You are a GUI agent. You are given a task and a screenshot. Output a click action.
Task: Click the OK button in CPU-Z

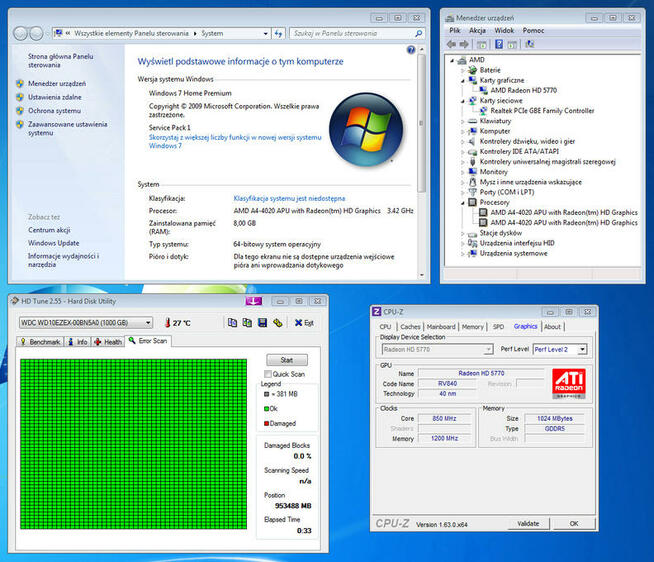coord(574,524)
